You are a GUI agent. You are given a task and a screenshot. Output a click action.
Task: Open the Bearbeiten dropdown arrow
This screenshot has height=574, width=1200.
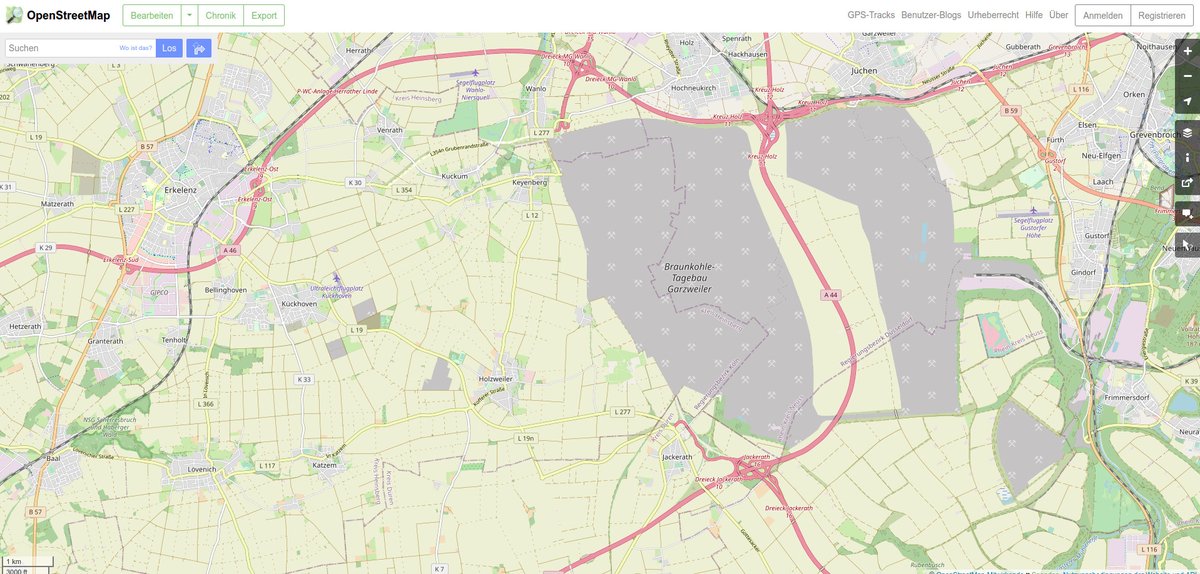tap(190, 15)
